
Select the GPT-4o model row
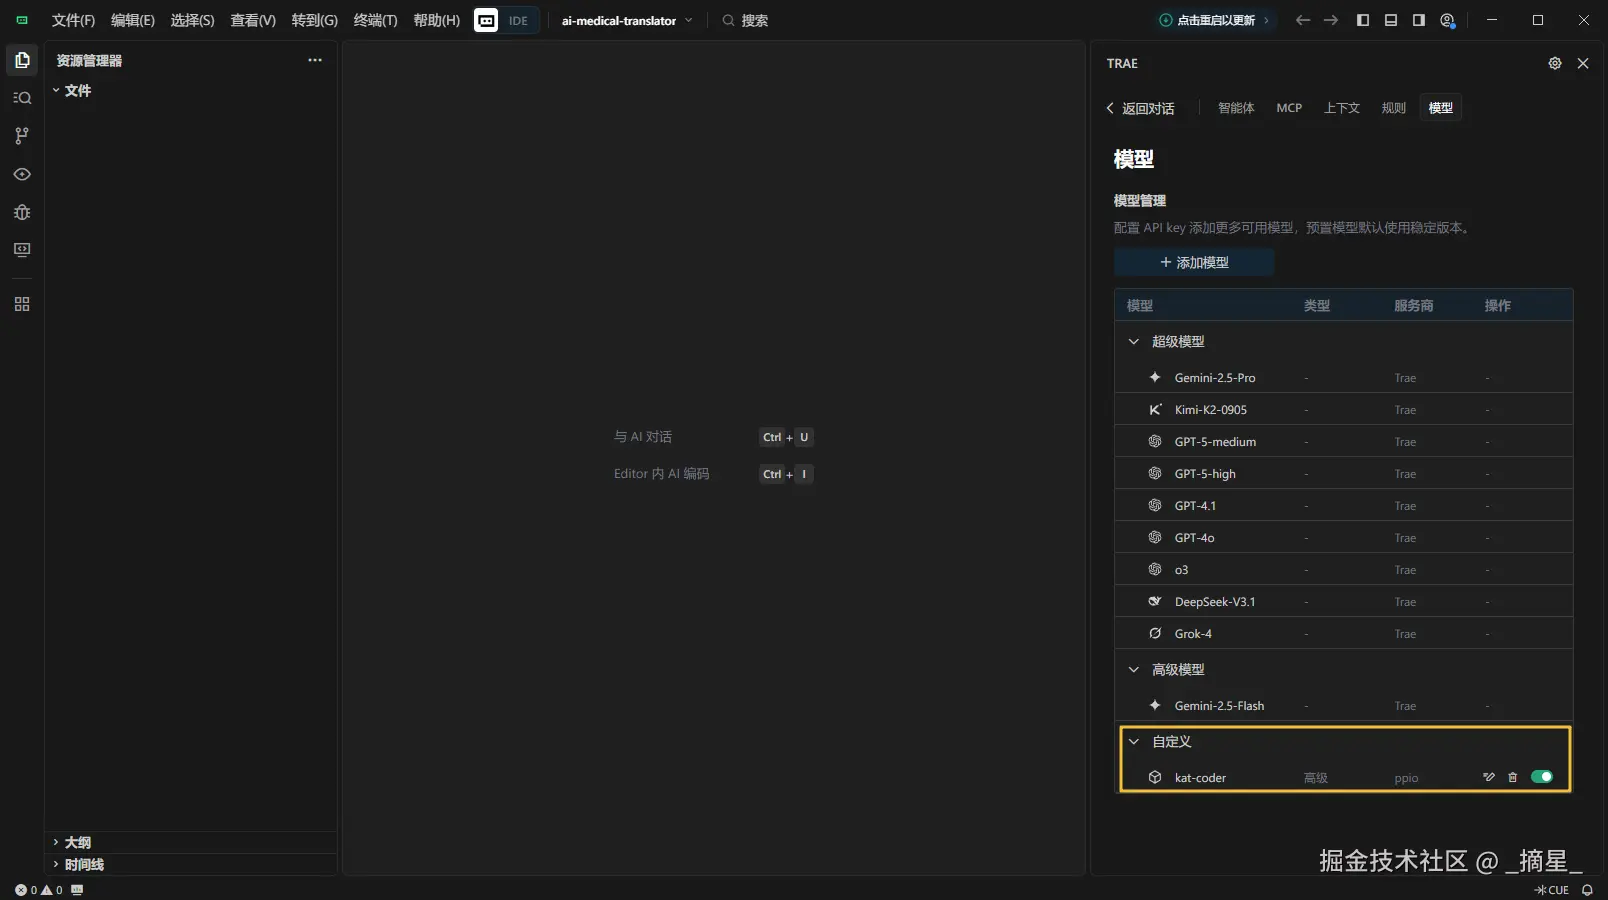pos(1344,537)
